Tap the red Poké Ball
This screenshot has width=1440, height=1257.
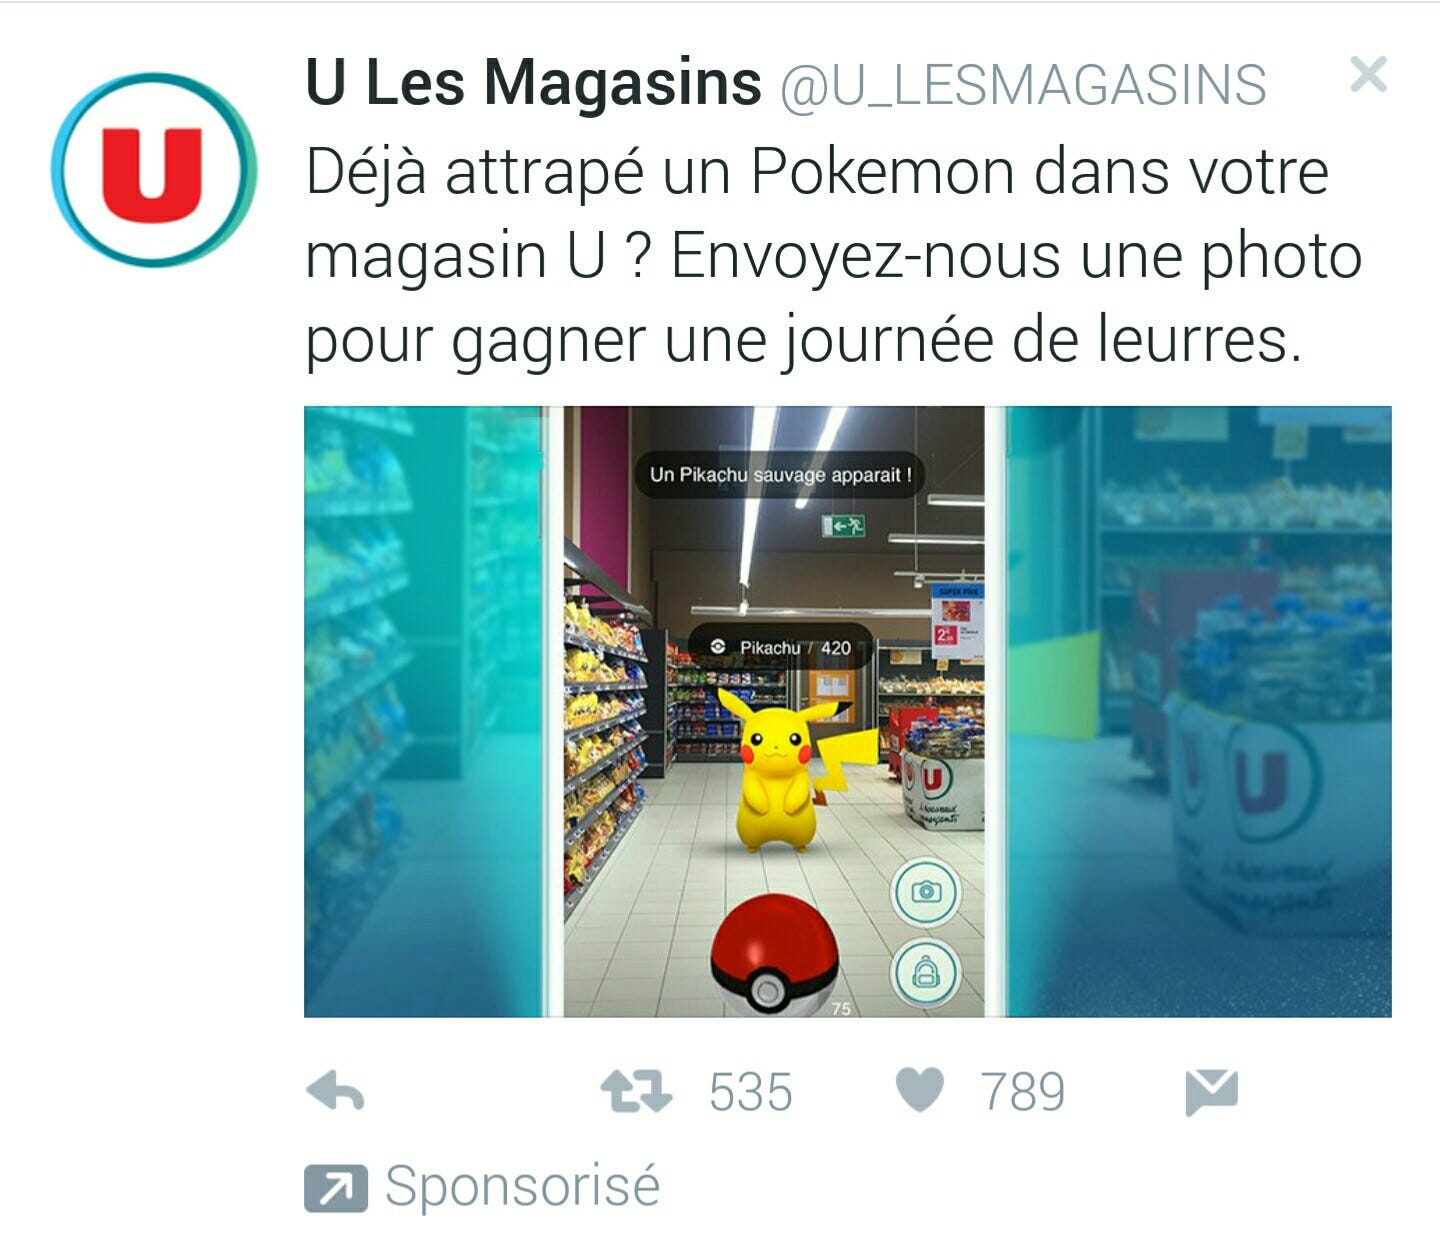[x=774, y=955]
